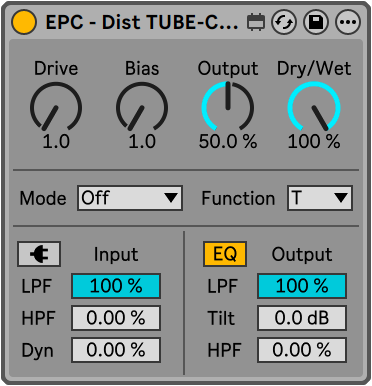Image resolution: width=372 pixels, height=386 pixels.
Task: Click the Bias knob
Action: pos(142,107)
